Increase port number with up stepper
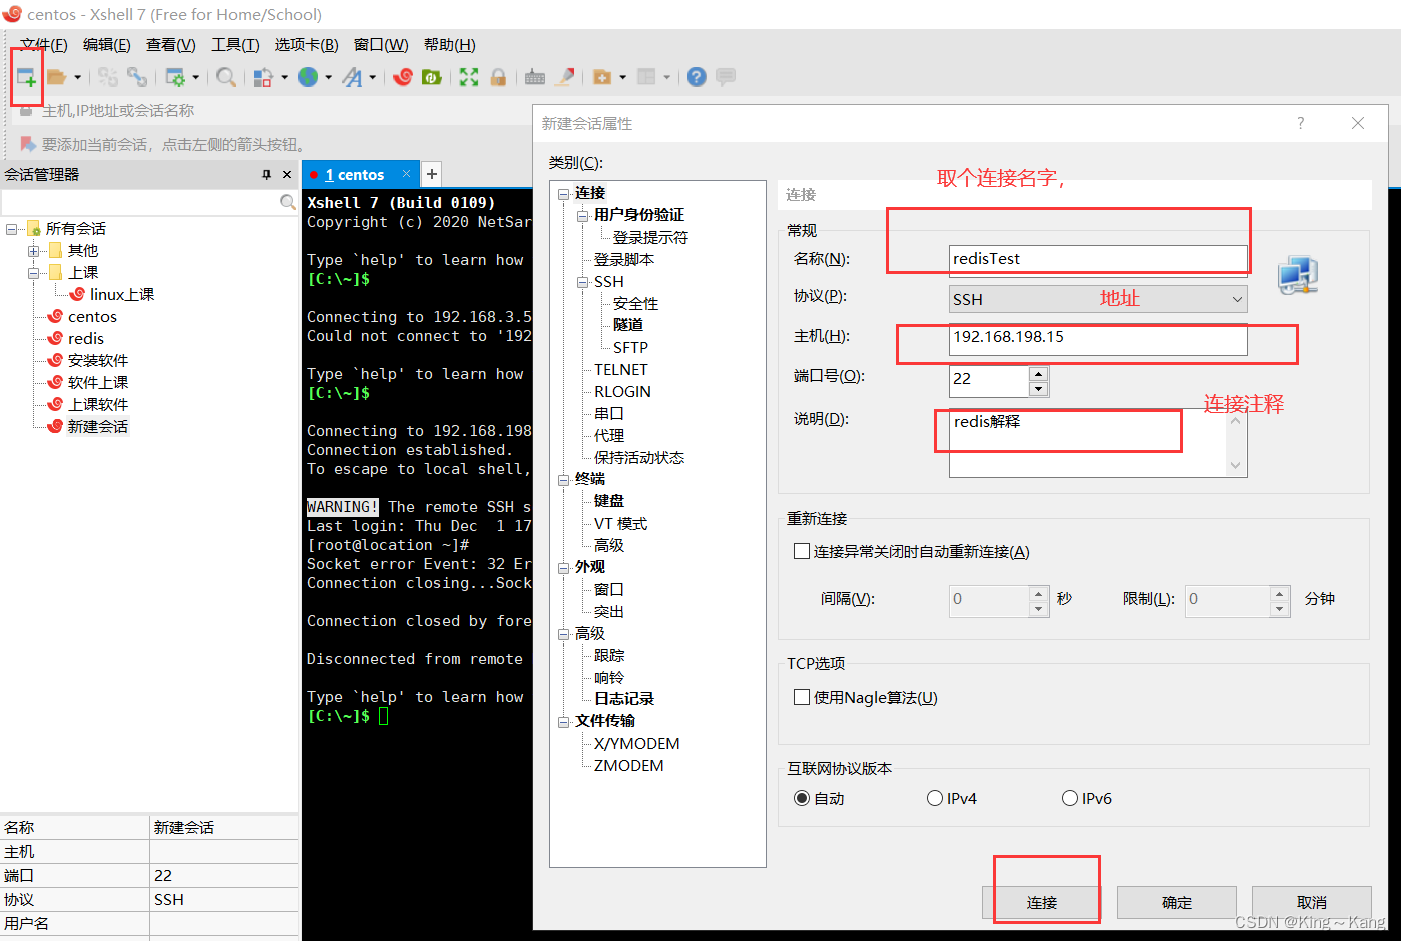The height and width of the screenshot is (941, 1401). coord(1039,373)
